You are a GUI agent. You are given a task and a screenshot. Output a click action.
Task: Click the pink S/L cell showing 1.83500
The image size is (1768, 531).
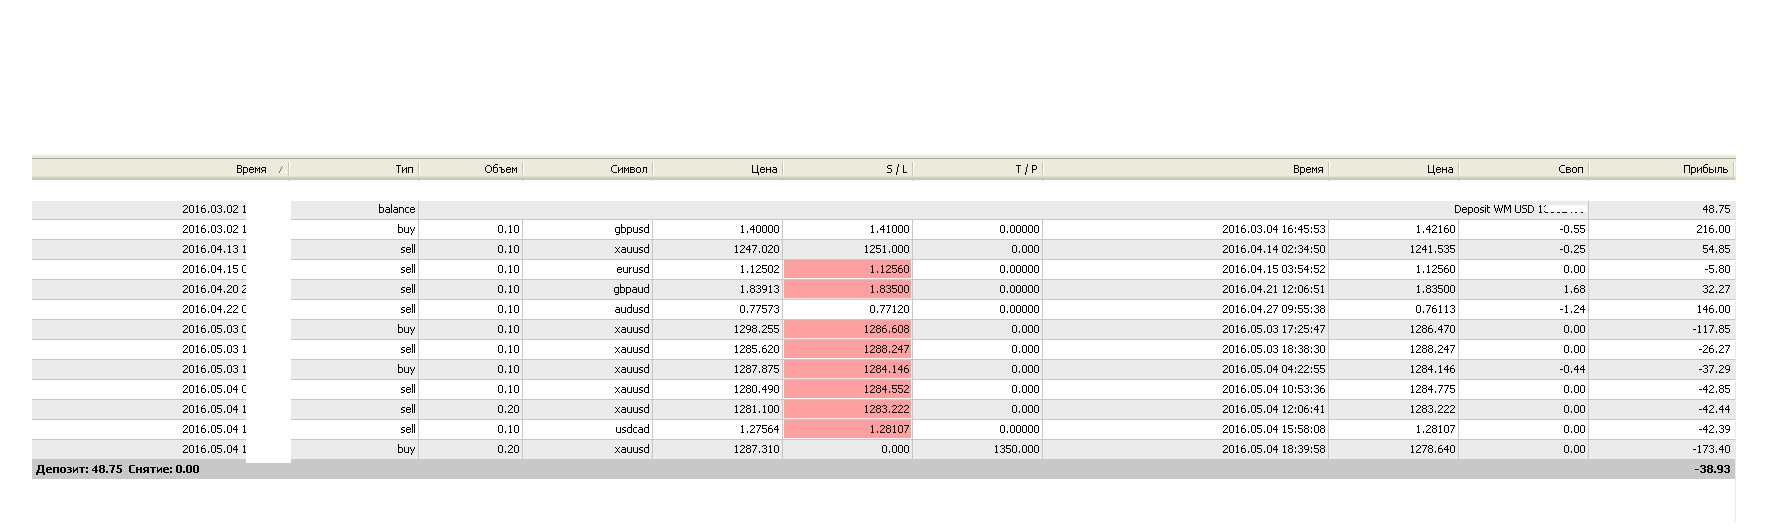(x=886, y=289)
